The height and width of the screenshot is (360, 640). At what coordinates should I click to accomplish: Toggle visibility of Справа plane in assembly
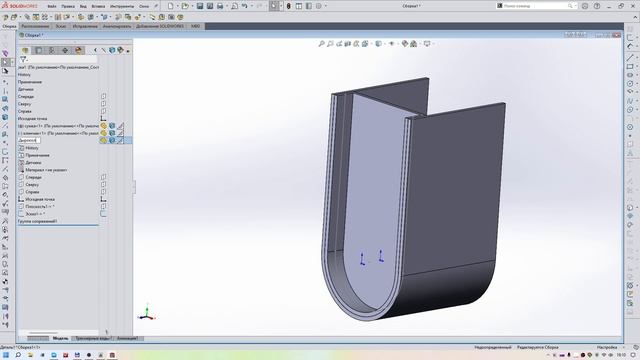point(103,111)
